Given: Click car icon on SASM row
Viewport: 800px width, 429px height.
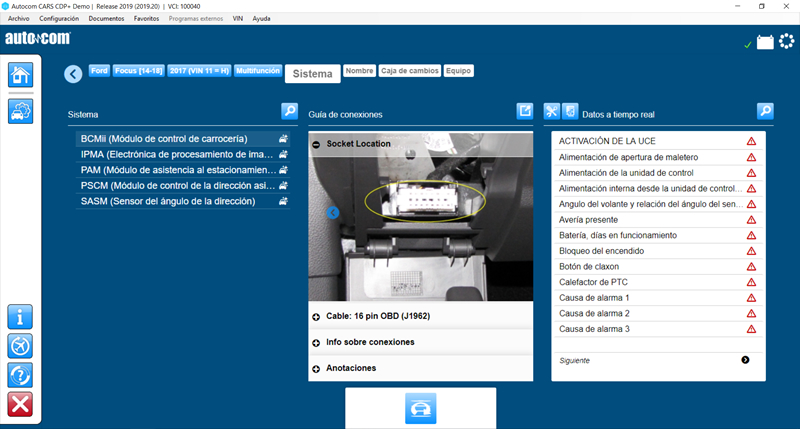Looking at the screenshot, I should pyautogui.click(x=283, y=201).
